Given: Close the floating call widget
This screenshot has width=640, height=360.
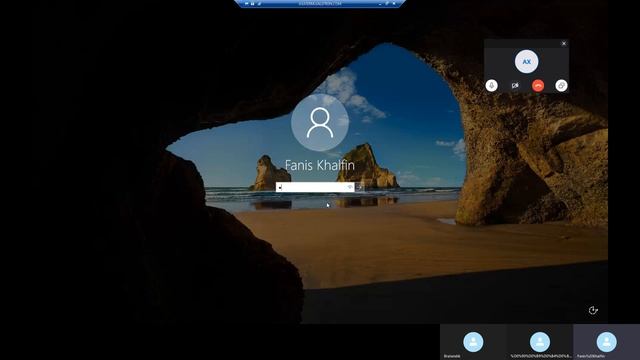Looking at the screenshot, I should pos(564,43).
